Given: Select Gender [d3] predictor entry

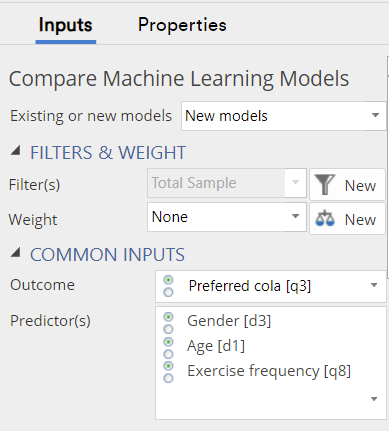Looking at the screenshot, I should point(229,321).
